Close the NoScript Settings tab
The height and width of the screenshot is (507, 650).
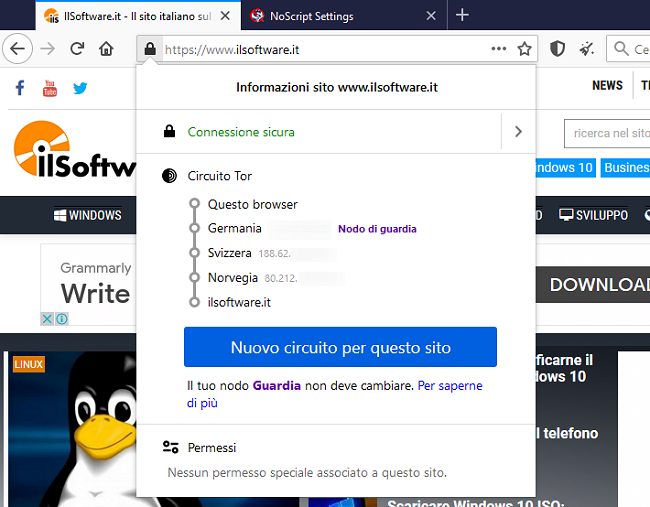431,16
